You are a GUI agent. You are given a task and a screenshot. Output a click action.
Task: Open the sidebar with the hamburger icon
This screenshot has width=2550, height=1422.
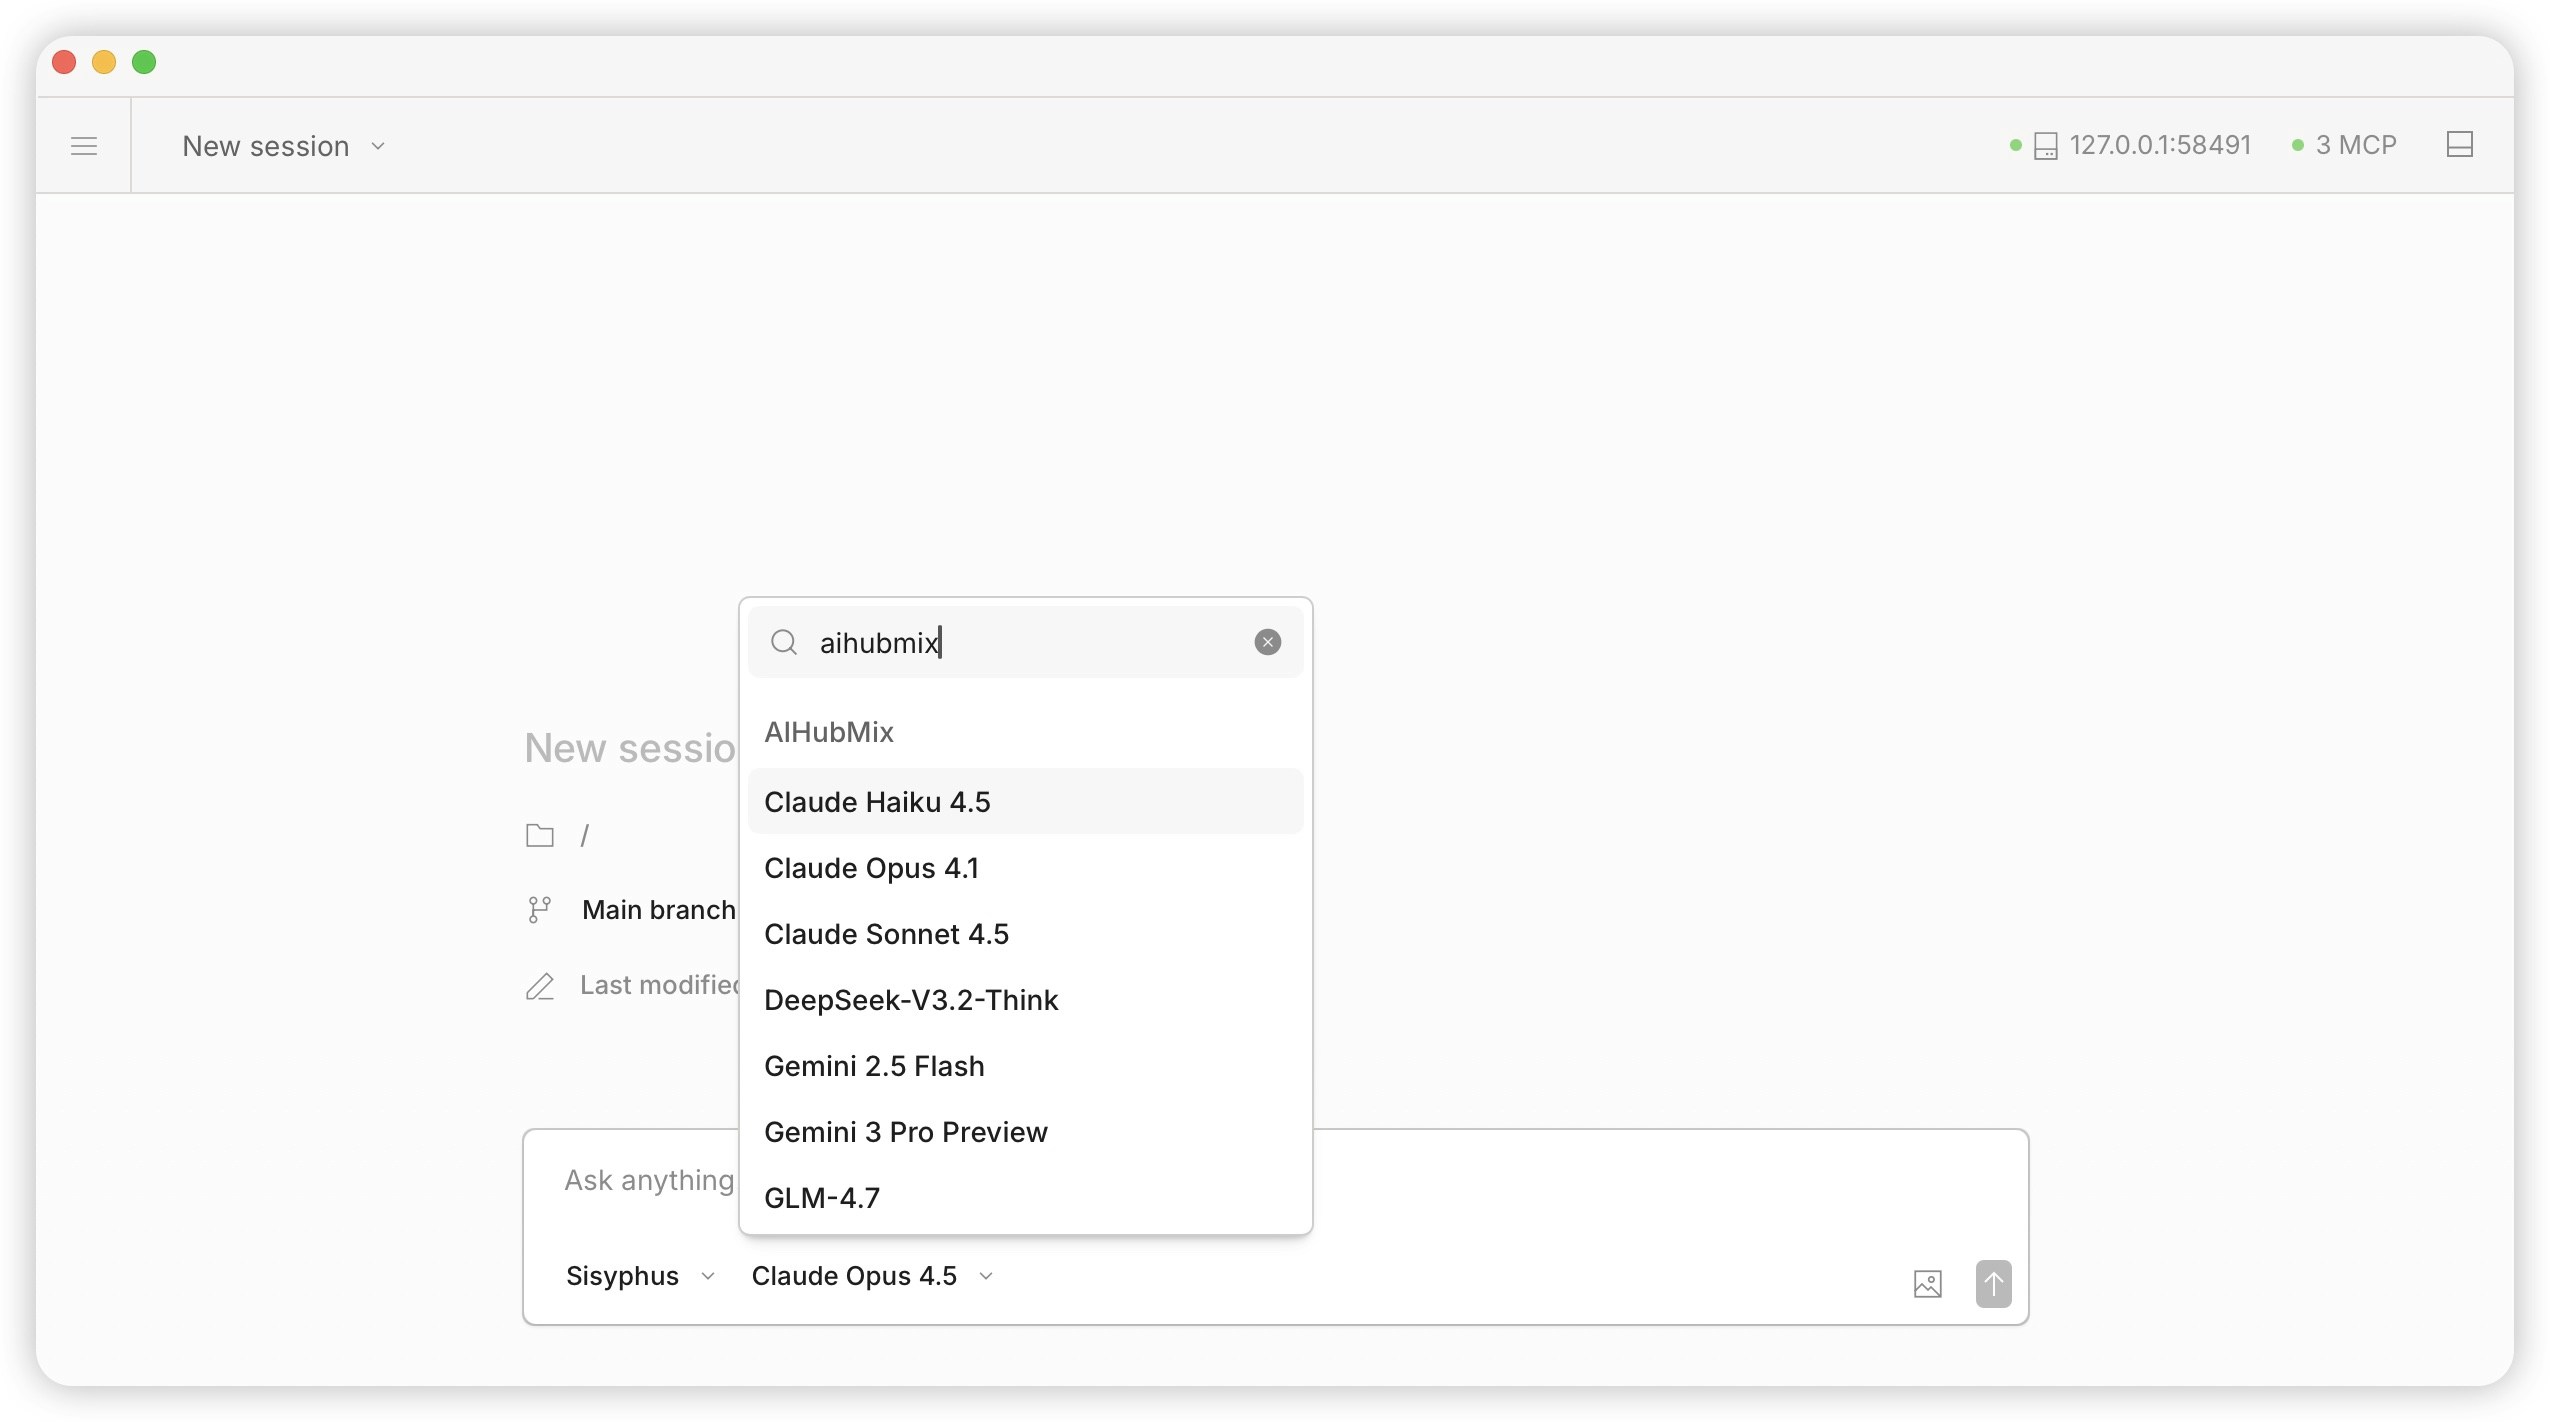(84, 146)
